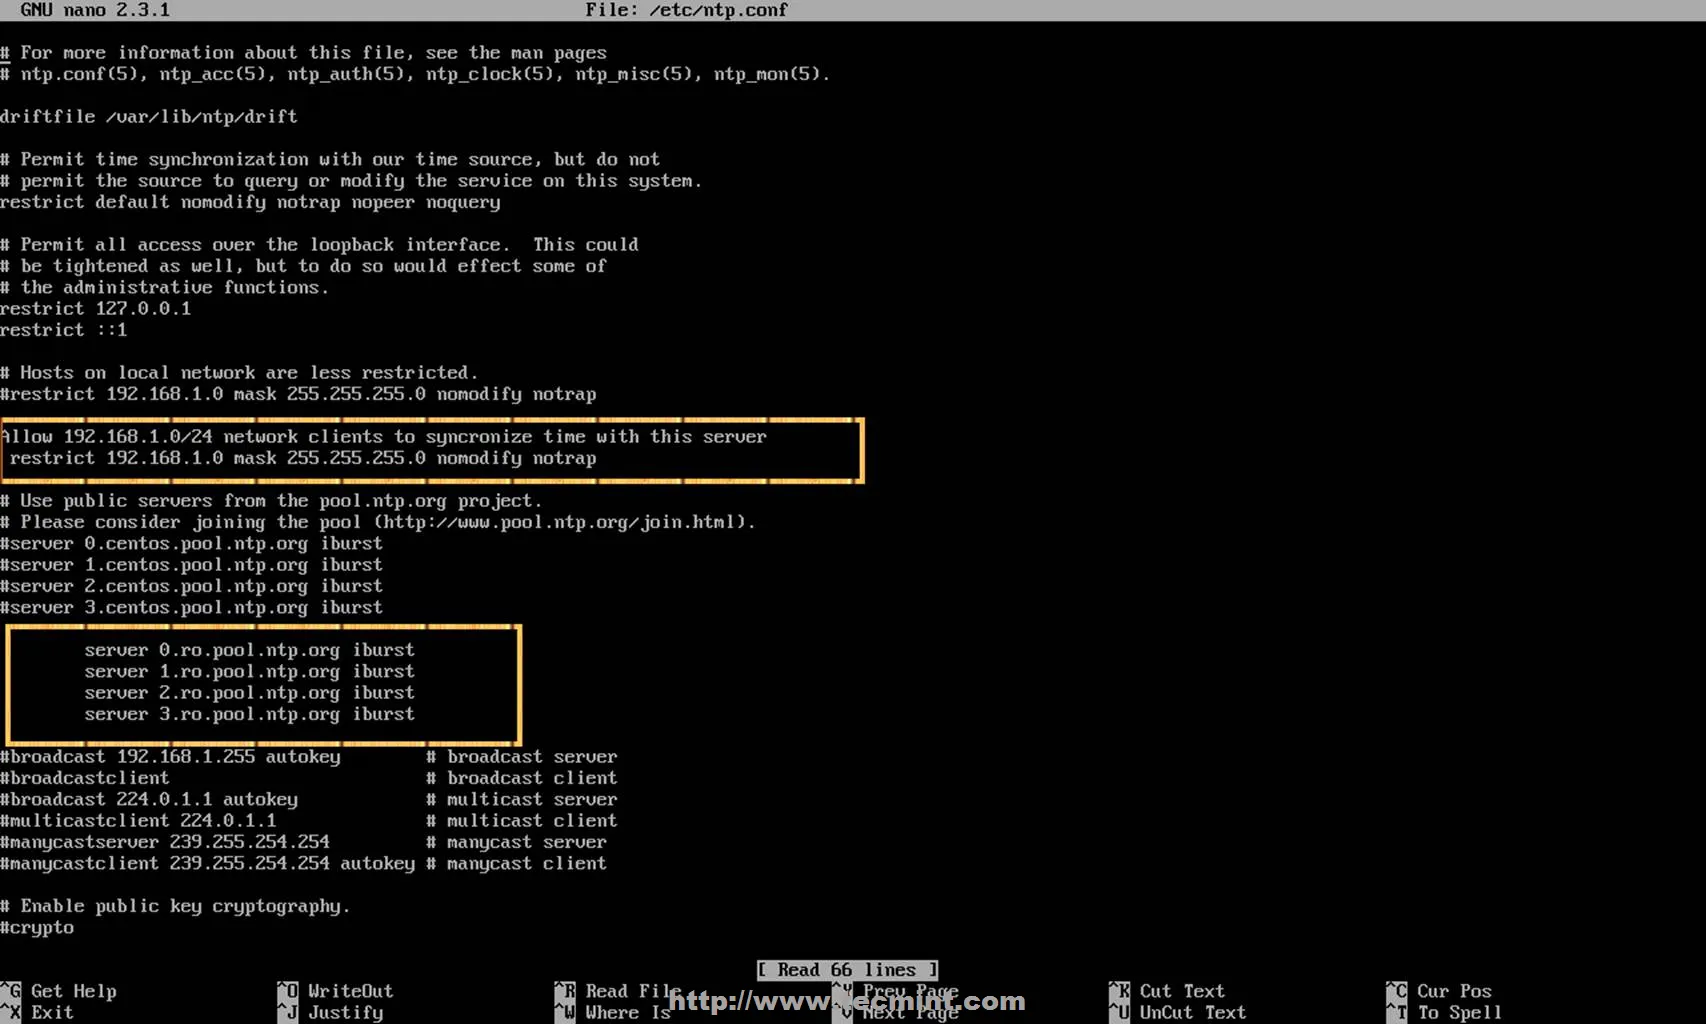Click the Read 66 lines status message
The height and width of the screenshot is (1024, 1706).
[x=846, y=968]
